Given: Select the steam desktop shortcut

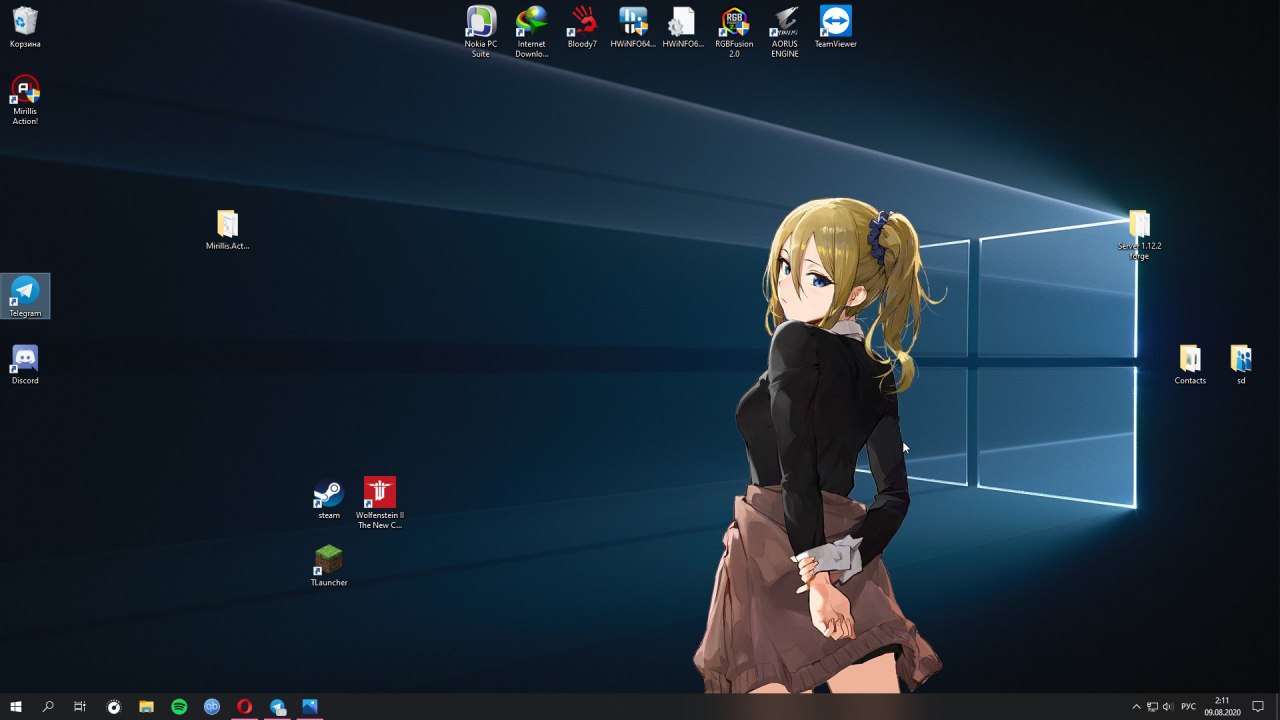Looking at the screenshot, I should click(x=329, y=499).
